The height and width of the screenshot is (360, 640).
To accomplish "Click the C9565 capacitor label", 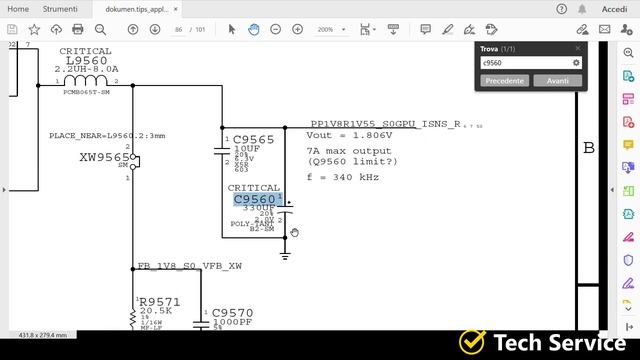I will pos(253,140).
